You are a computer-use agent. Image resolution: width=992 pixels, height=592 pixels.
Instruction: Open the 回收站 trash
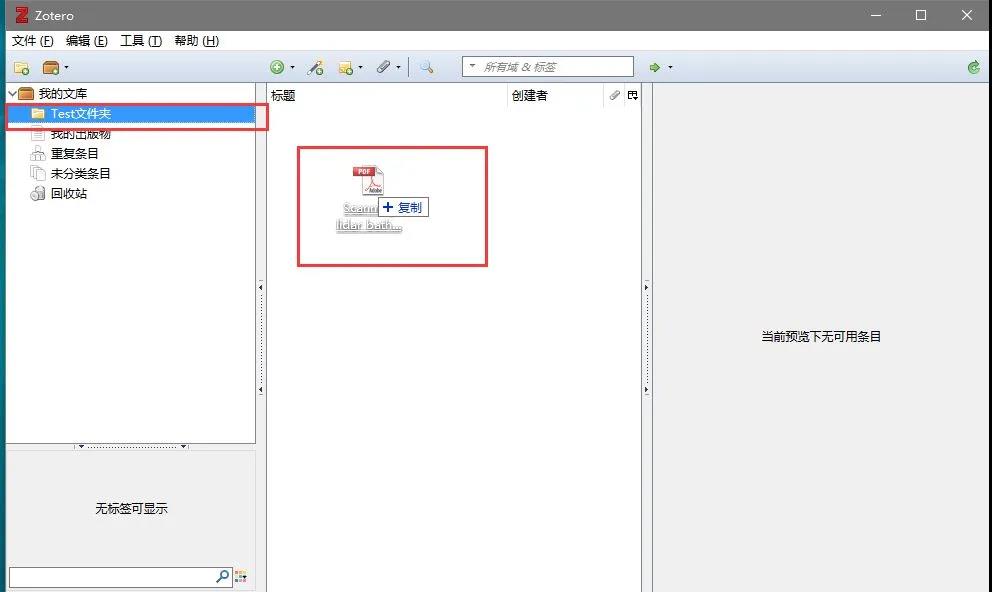(x=69, y=194)
